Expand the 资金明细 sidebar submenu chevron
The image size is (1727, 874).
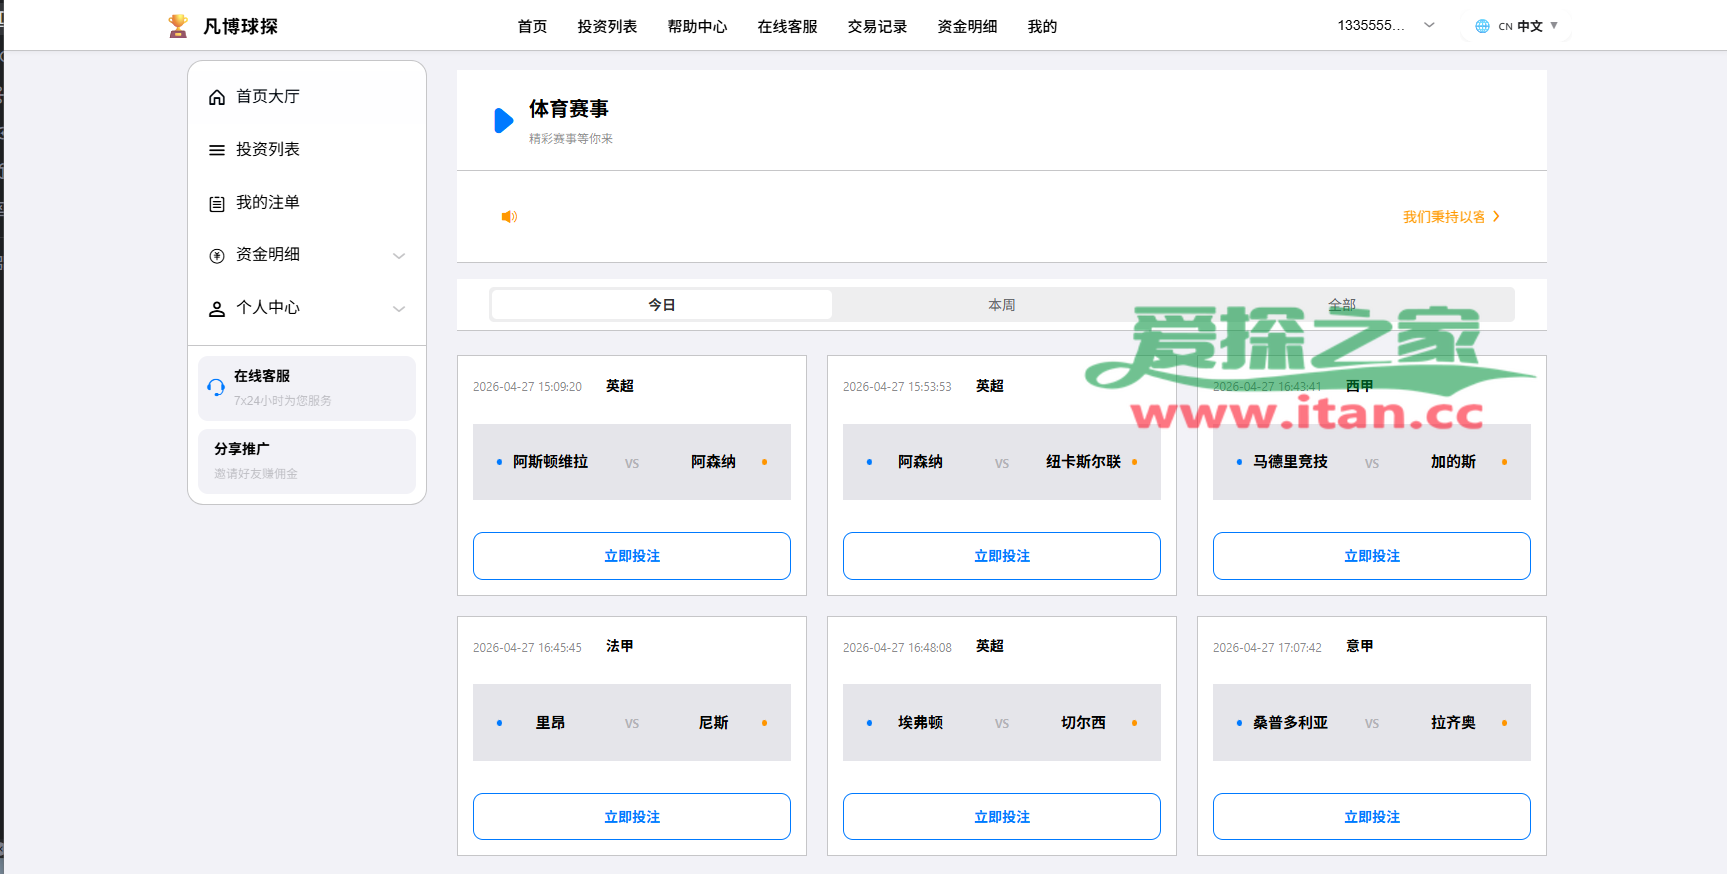[399, 256]
